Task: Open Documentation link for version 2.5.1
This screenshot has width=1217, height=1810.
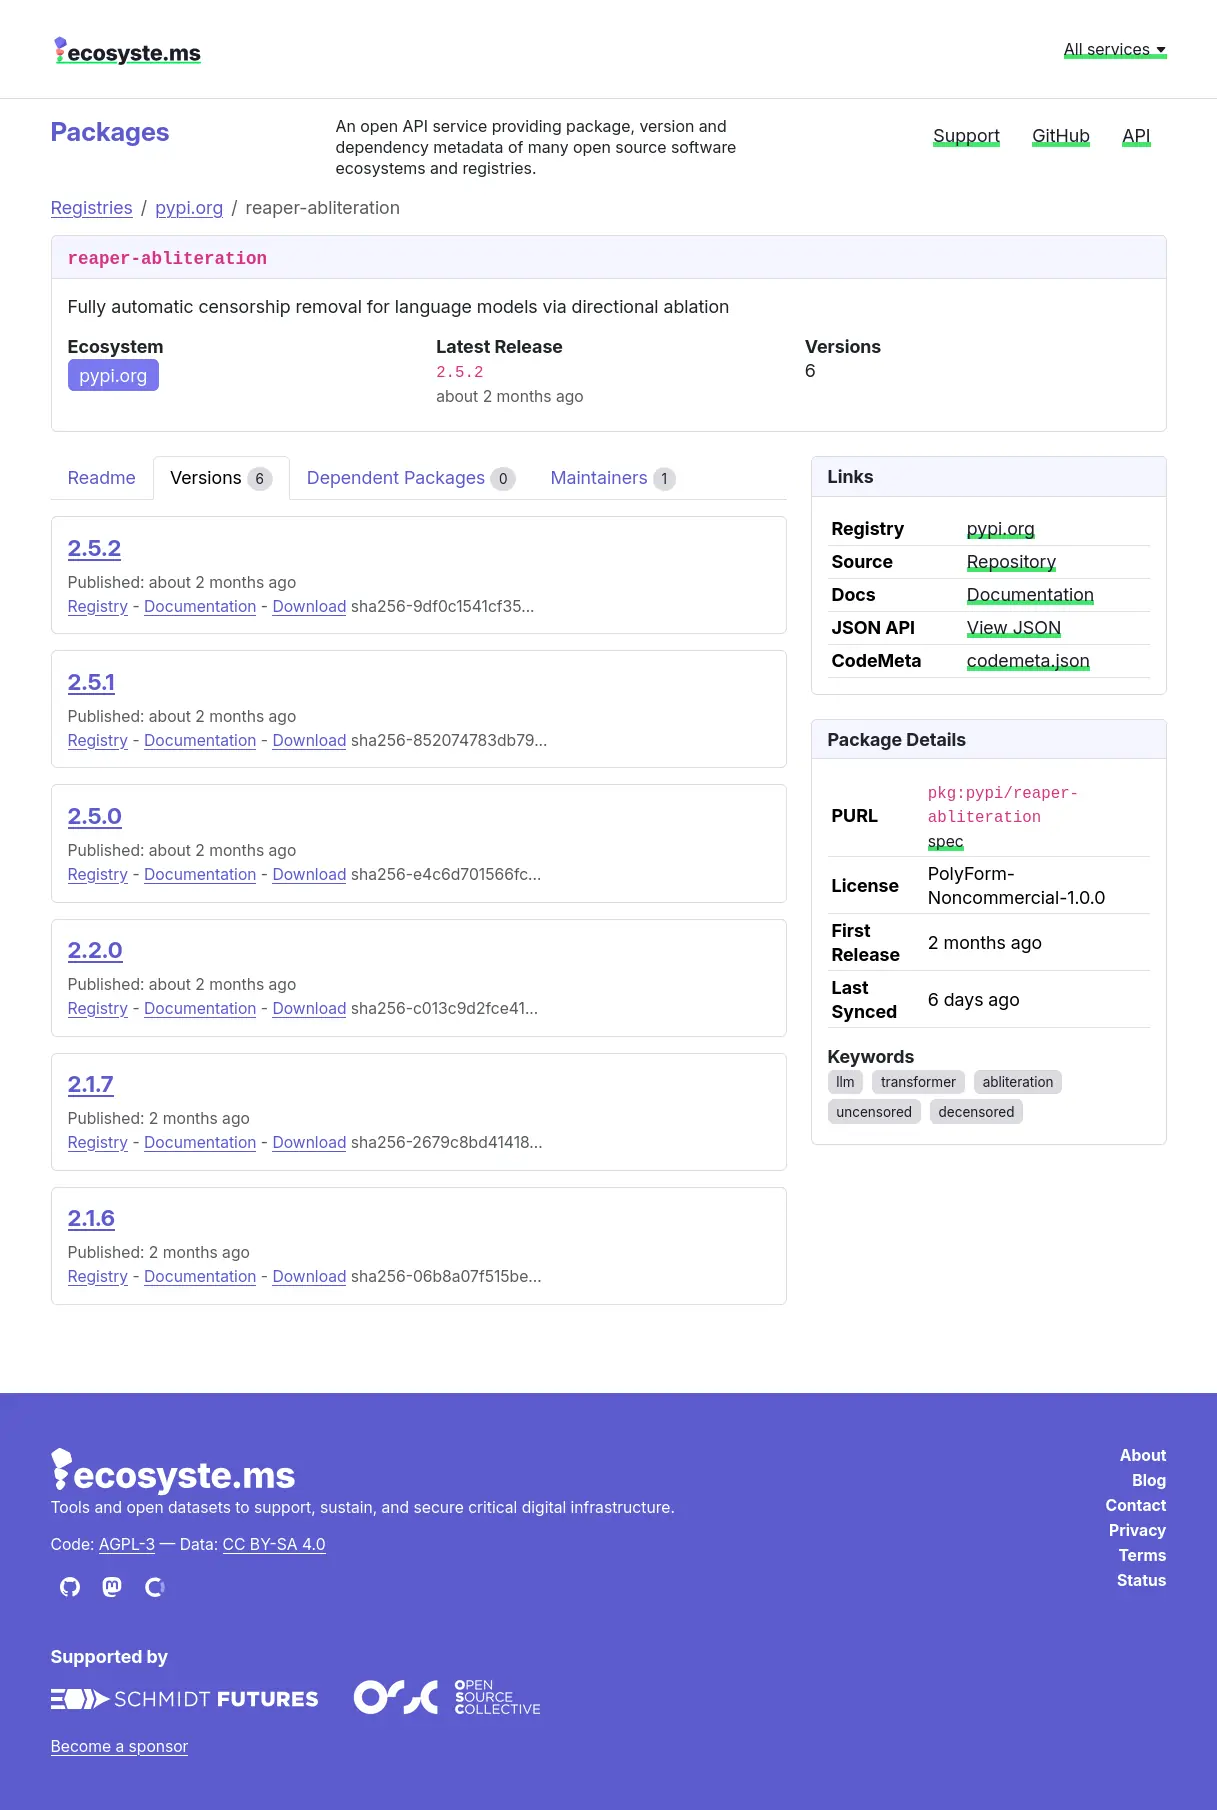Action: click(x=200, y=740)
